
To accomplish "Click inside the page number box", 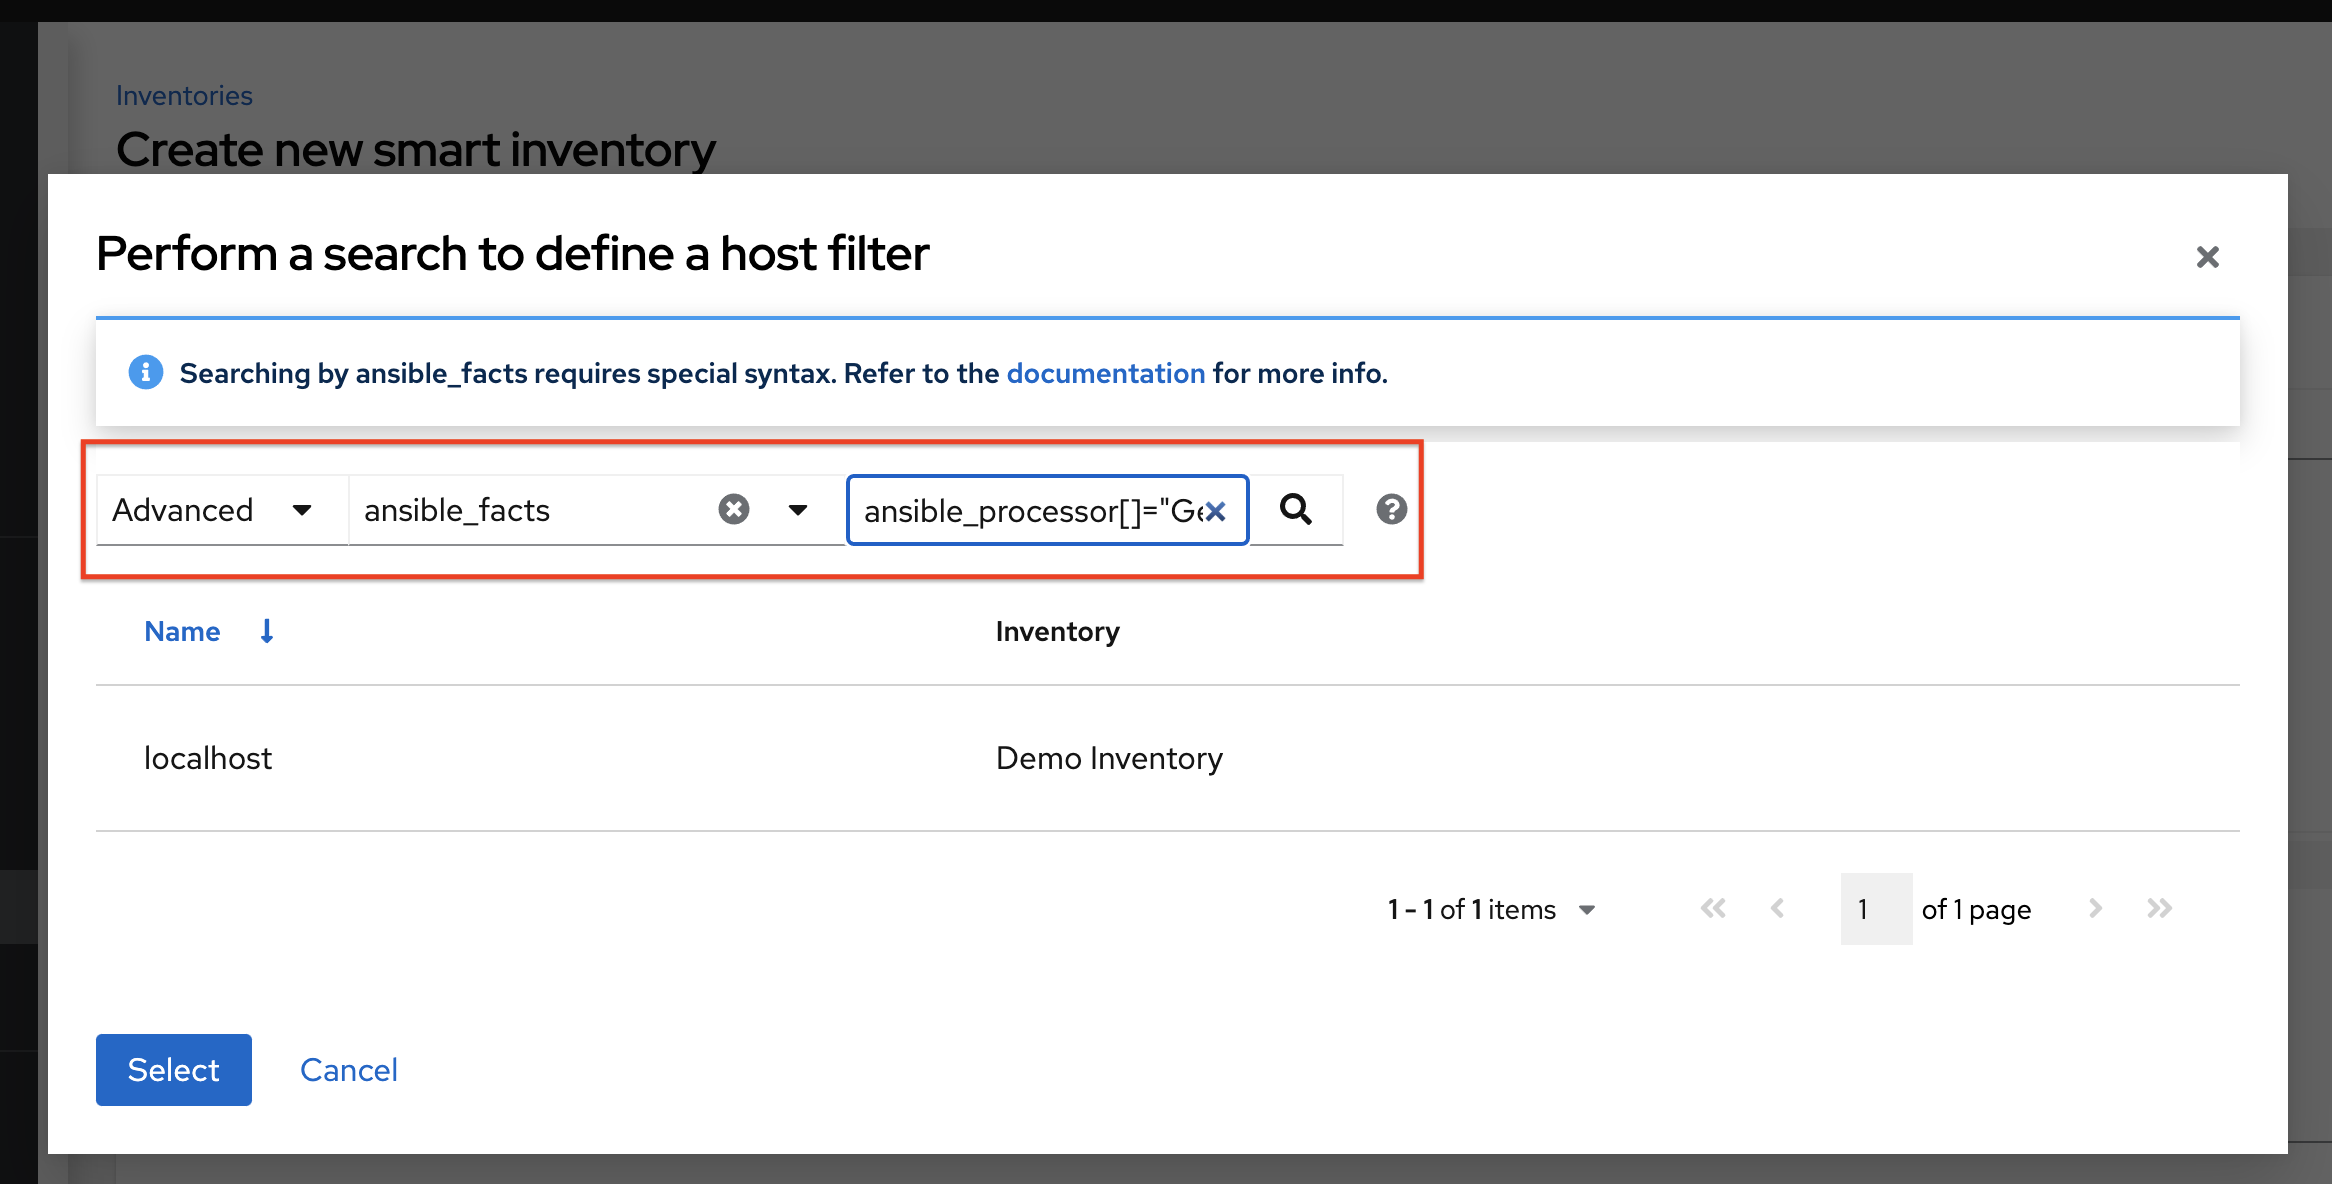I will [x=1875, y=908].
